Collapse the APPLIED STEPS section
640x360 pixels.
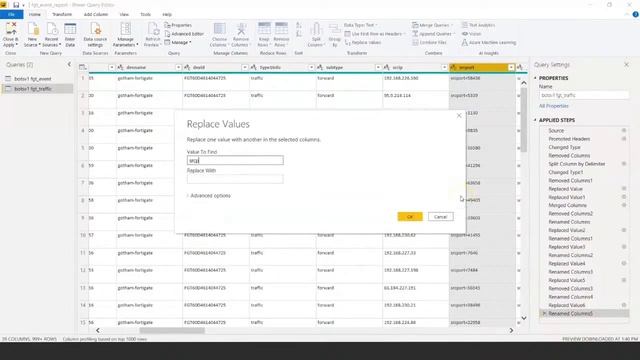tap(535, 120)
